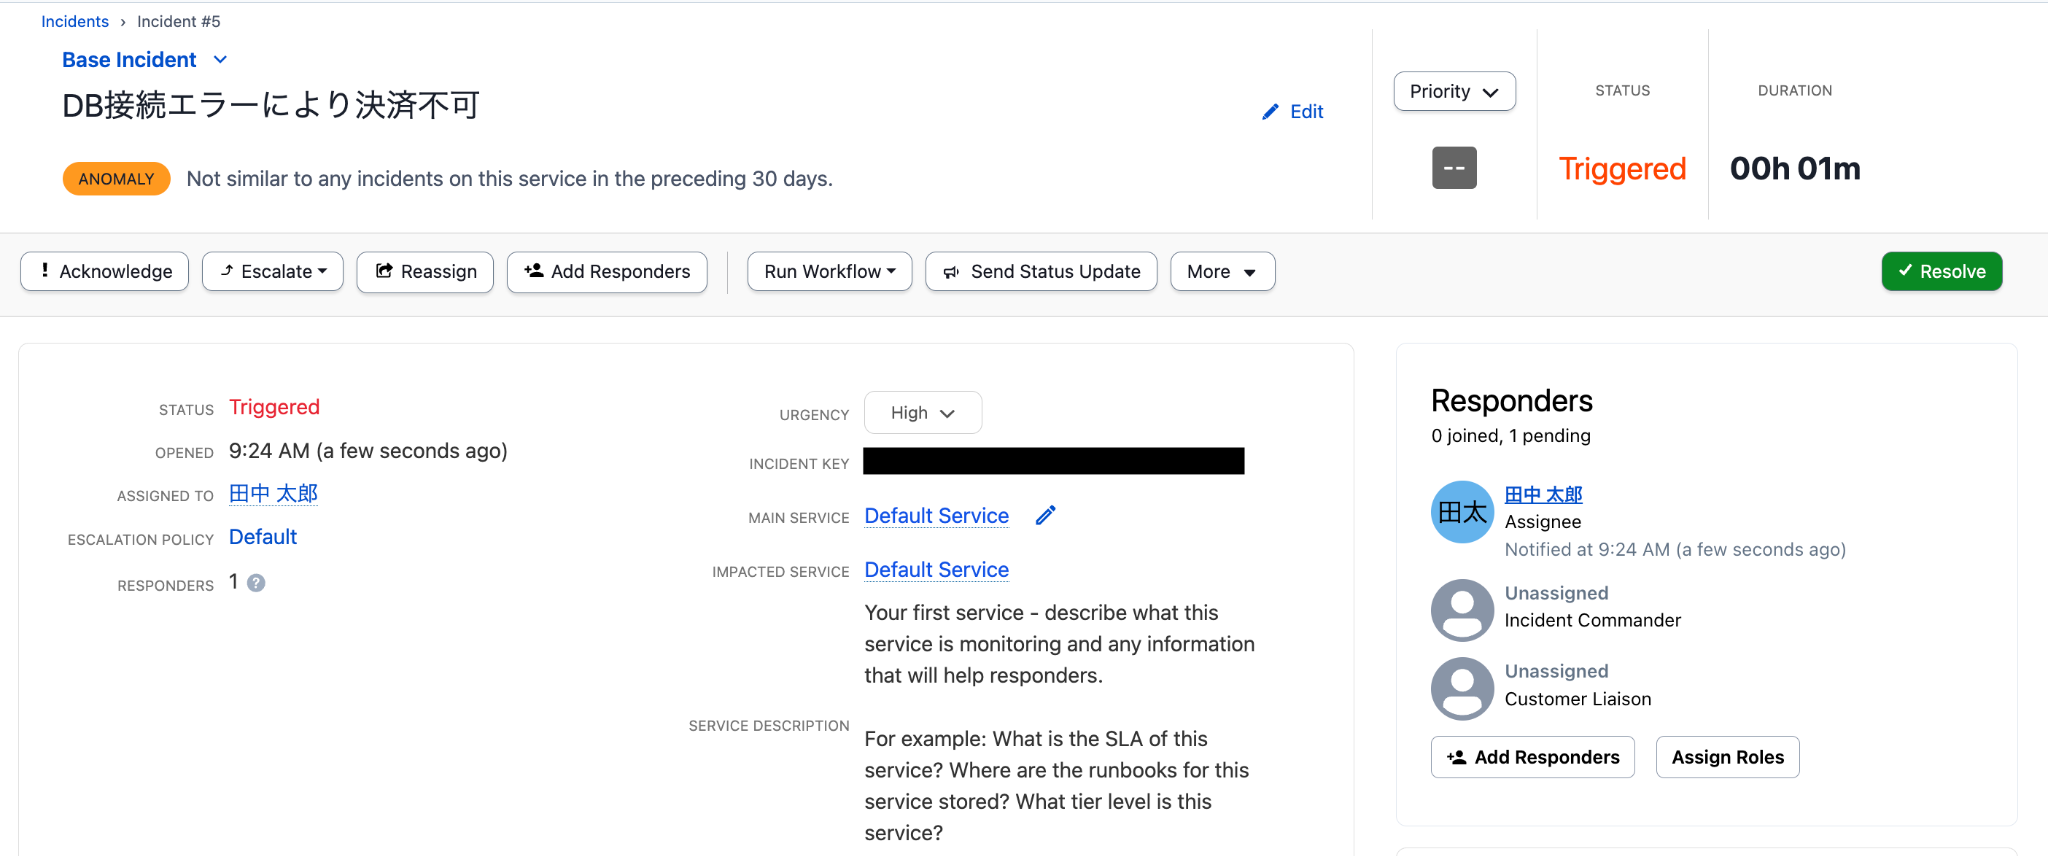Click the Incident Commander unassigned avatar icon
The height and width of the screenshot is (856, 2048).
1462,609
